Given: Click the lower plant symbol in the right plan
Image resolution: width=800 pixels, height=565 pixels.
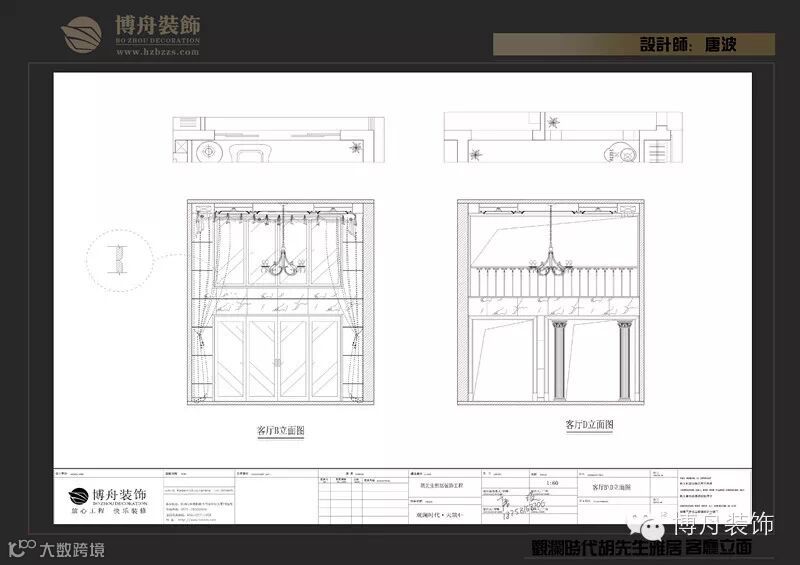Looking at the screenshot, I should point(476,154).
